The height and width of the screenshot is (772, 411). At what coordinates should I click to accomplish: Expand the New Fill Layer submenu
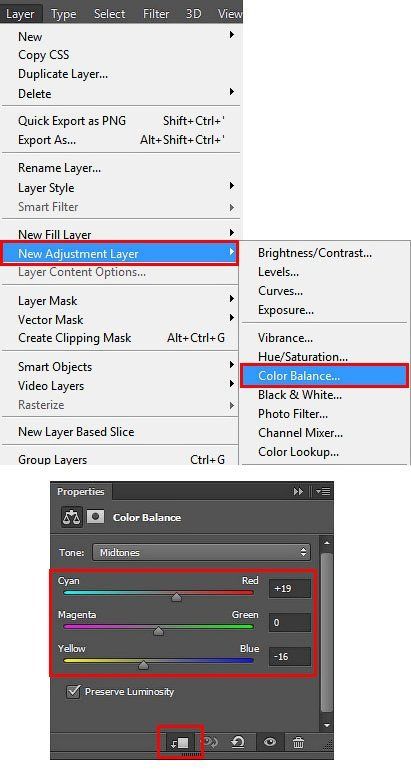point(231,232)
